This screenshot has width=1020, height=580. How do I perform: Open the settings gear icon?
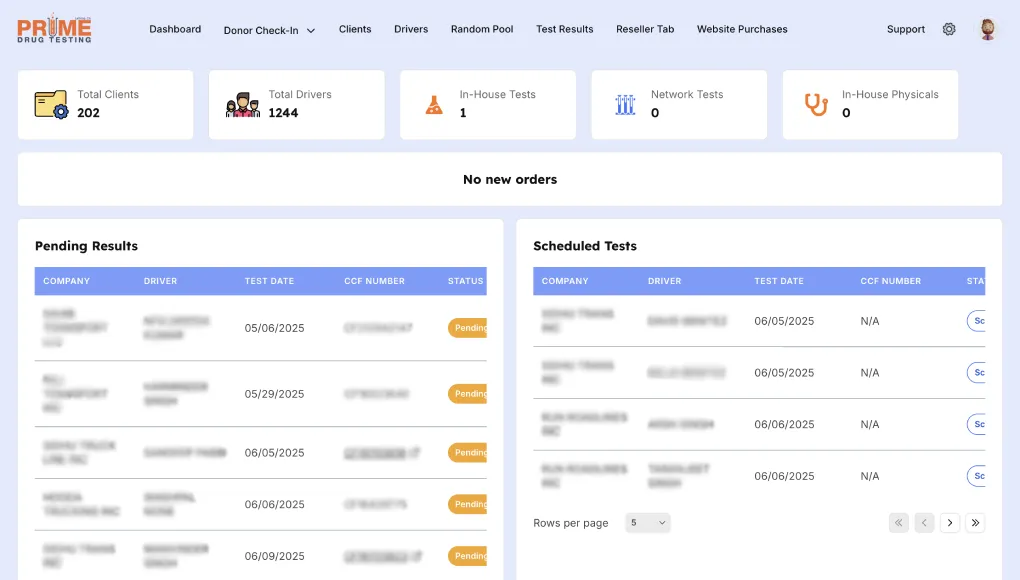949,29
